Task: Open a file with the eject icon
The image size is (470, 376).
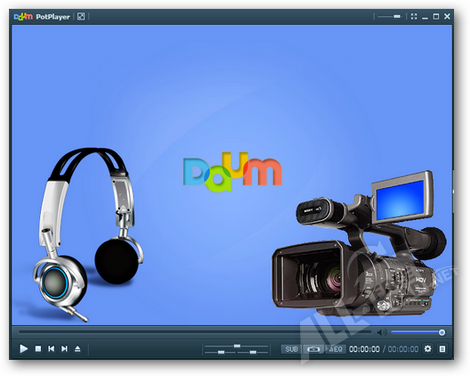Action: click(x=77, y=349)
